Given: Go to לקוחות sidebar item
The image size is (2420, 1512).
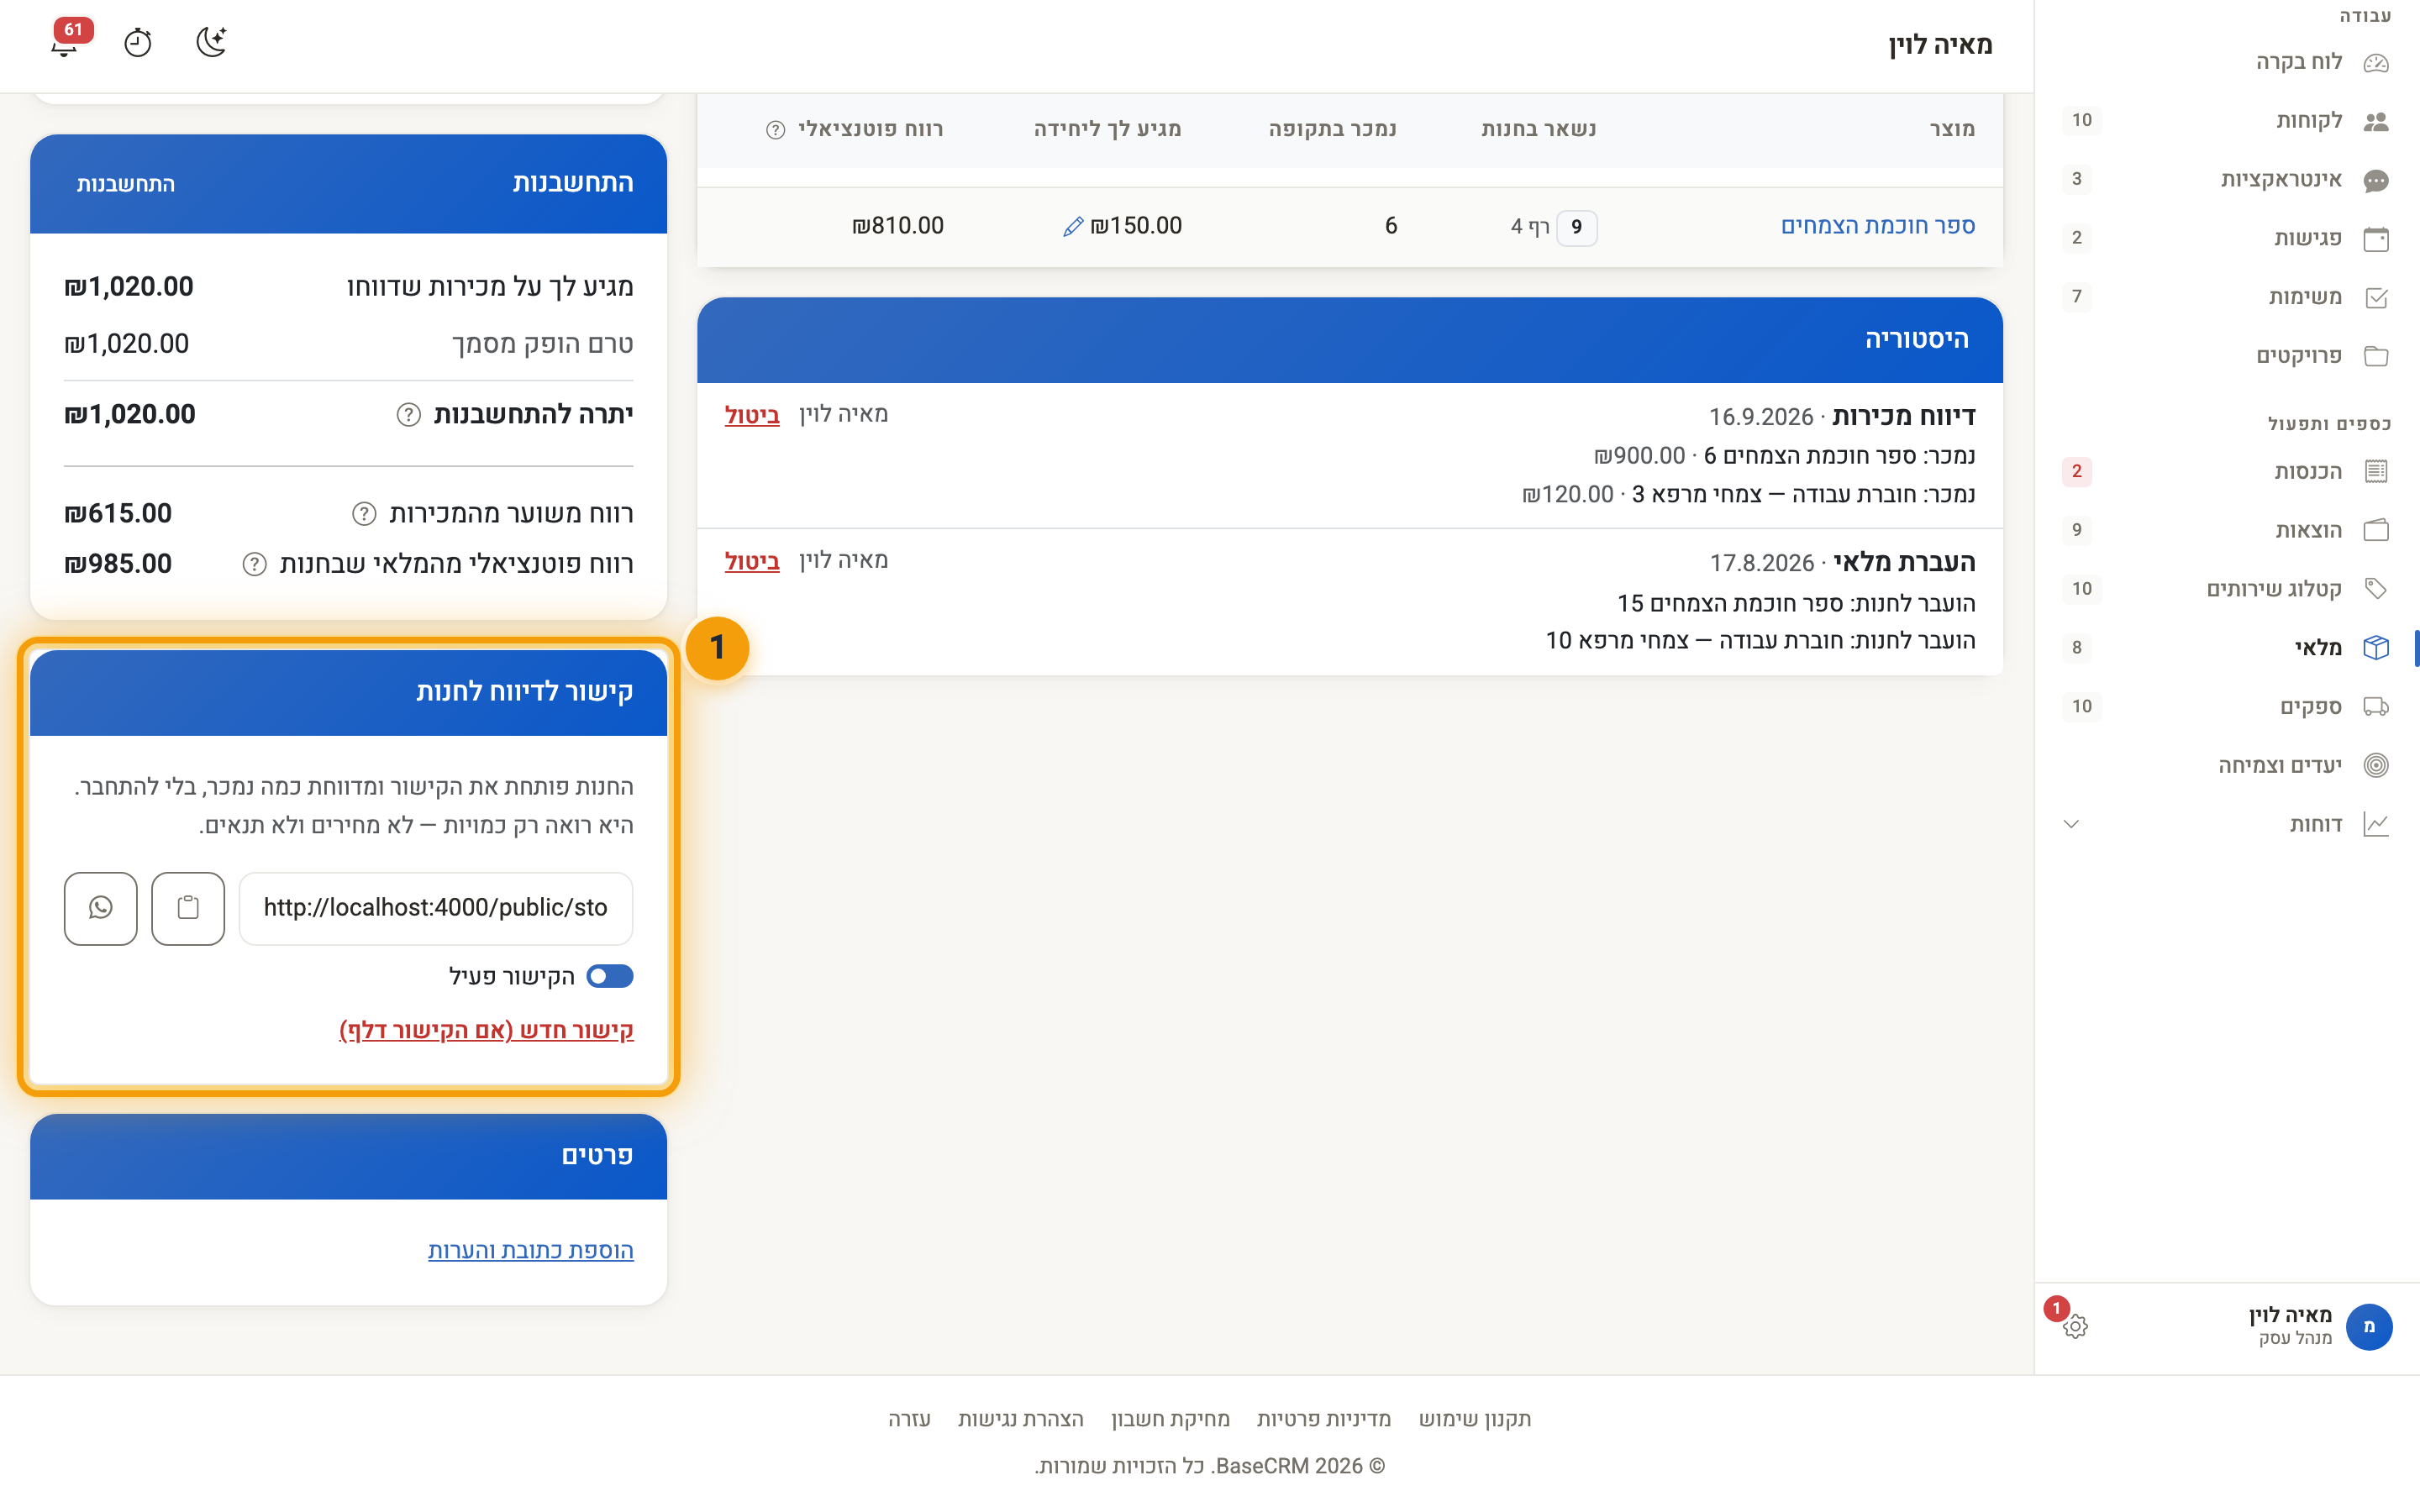Looking at the screenshot, I should [2226, 120].
